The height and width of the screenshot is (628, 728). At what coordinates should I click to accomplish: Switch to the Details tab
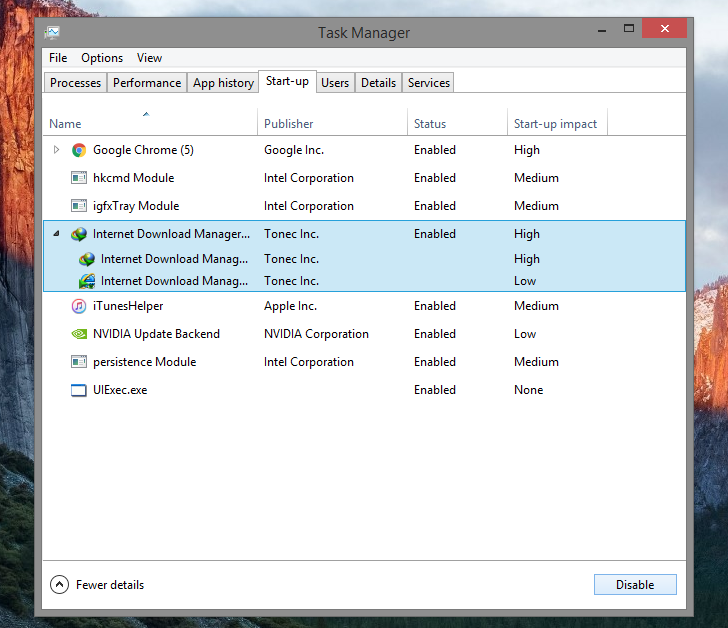tap(378, 83)
